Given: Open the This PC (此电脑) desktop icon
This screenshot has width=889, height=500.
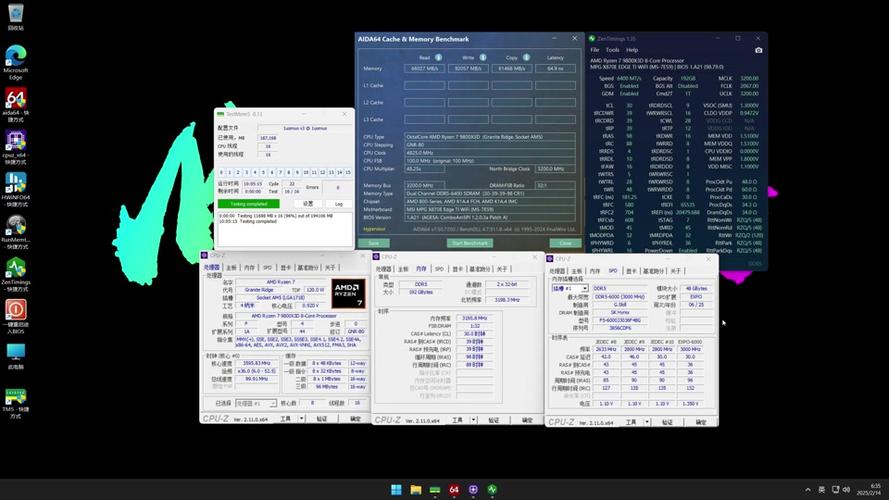Looking at the screenshot, I should pyautogui.click(x=16, y=356).
